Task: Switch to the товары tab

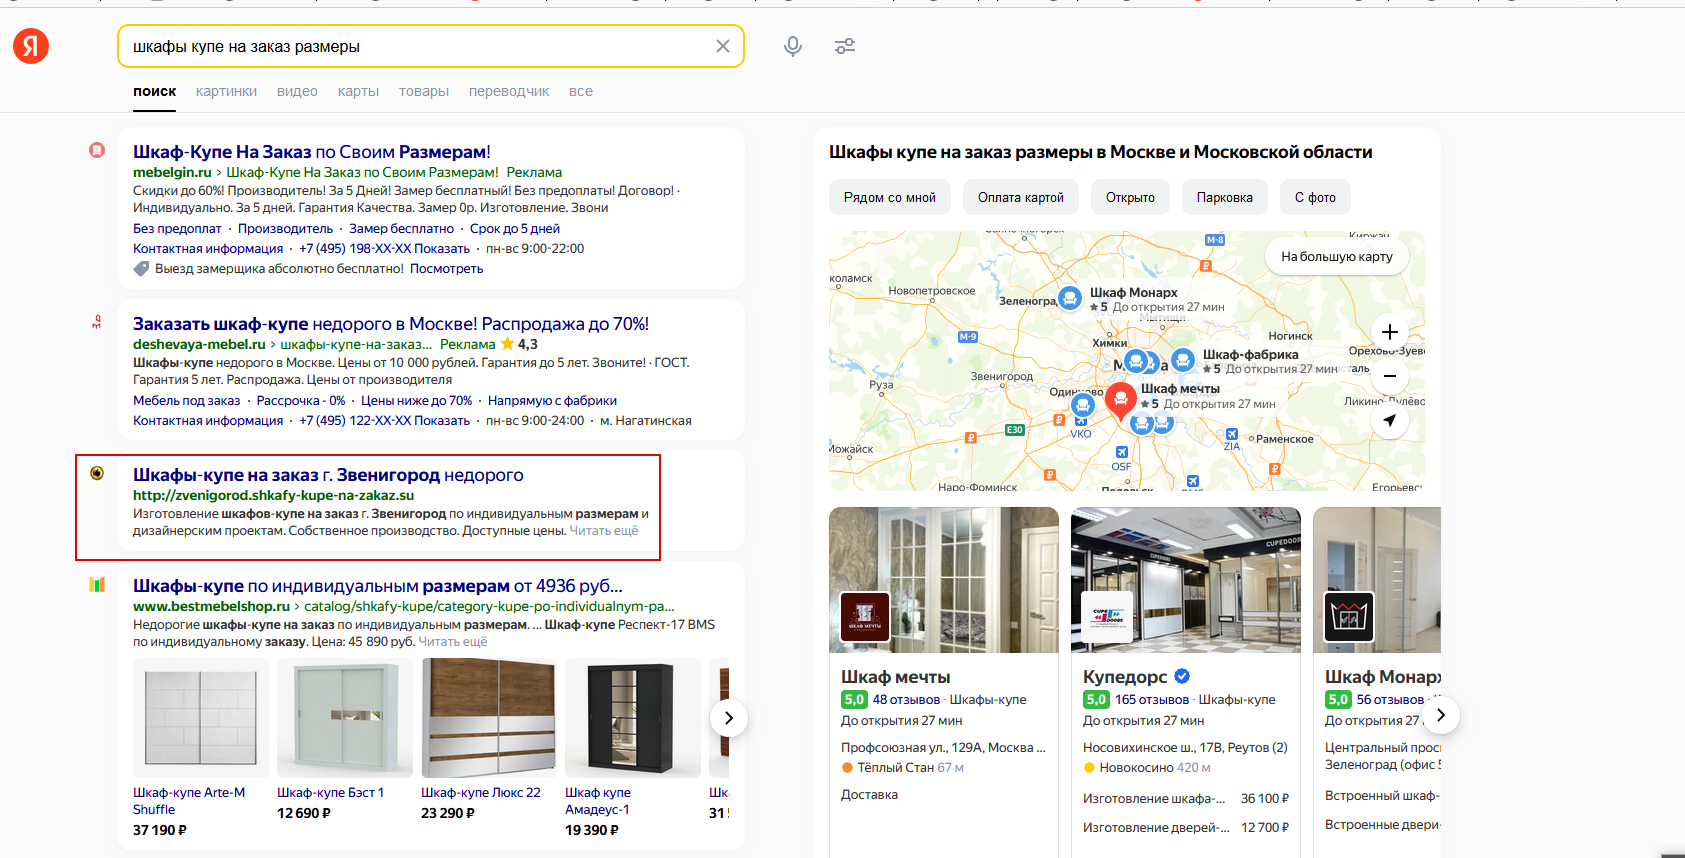Action: point(424,91)
